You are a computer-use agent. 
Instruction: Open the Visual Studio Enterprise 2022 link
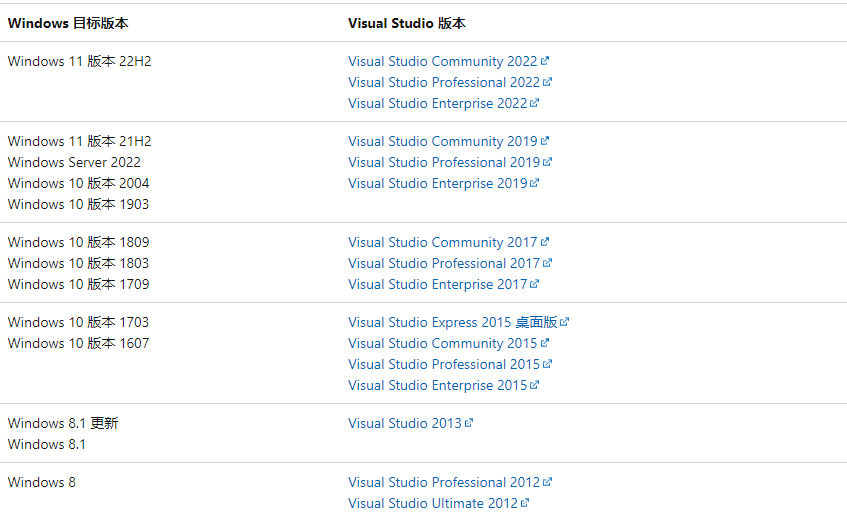pos(438,103)
